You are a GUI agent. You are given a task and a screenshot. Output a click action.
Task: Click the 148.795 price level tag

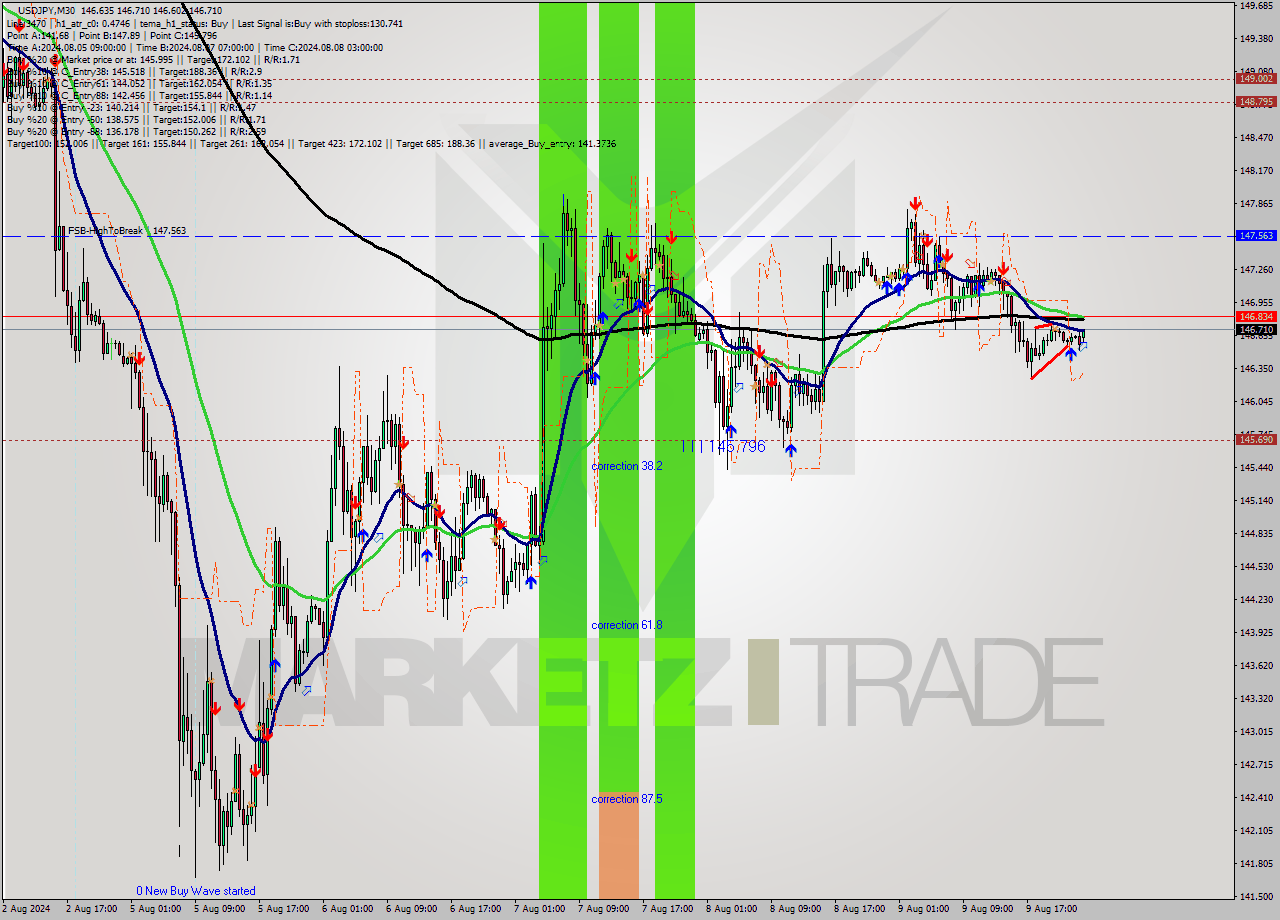(x=1256, y=101)
